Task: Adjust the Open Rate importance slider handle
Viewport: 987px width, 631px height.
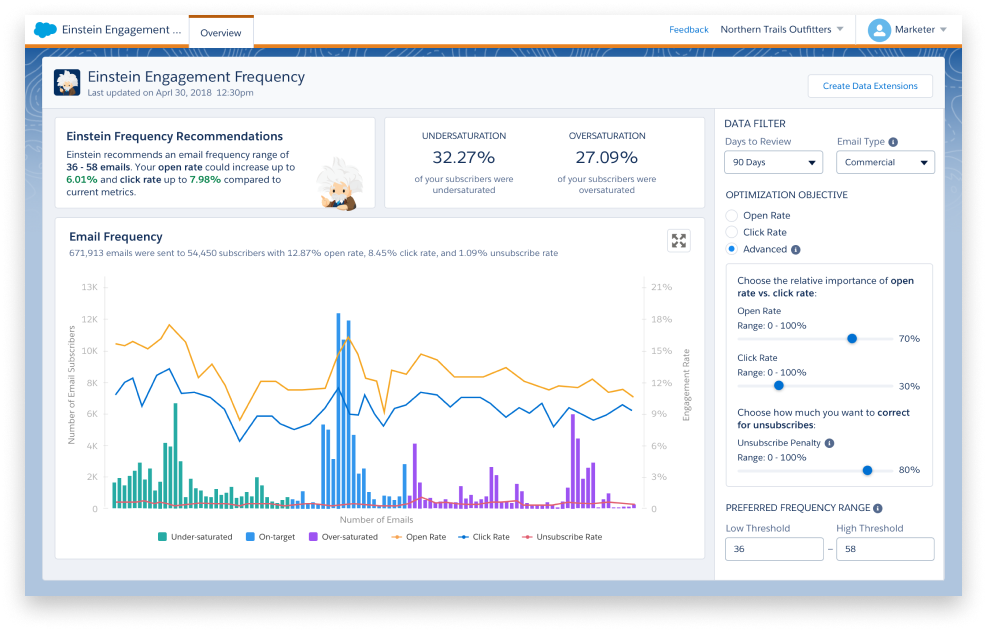Action: click(x=852, y=339)
